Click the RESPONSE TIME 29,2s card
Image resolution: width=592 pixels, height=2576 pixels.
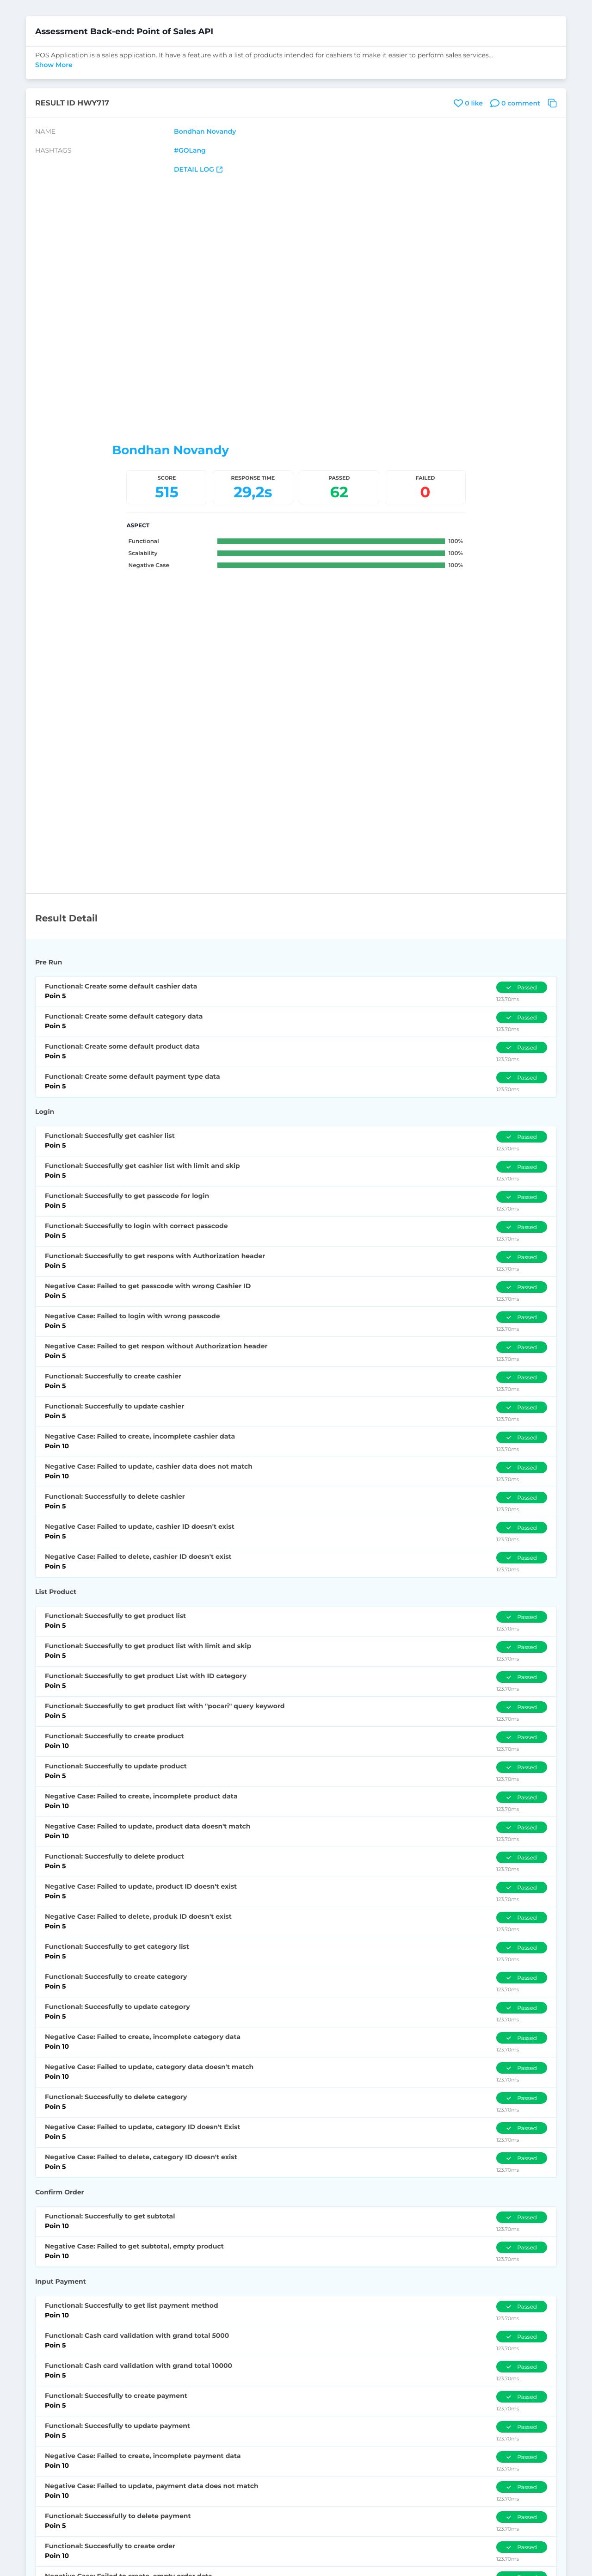[x=253, y=487]
